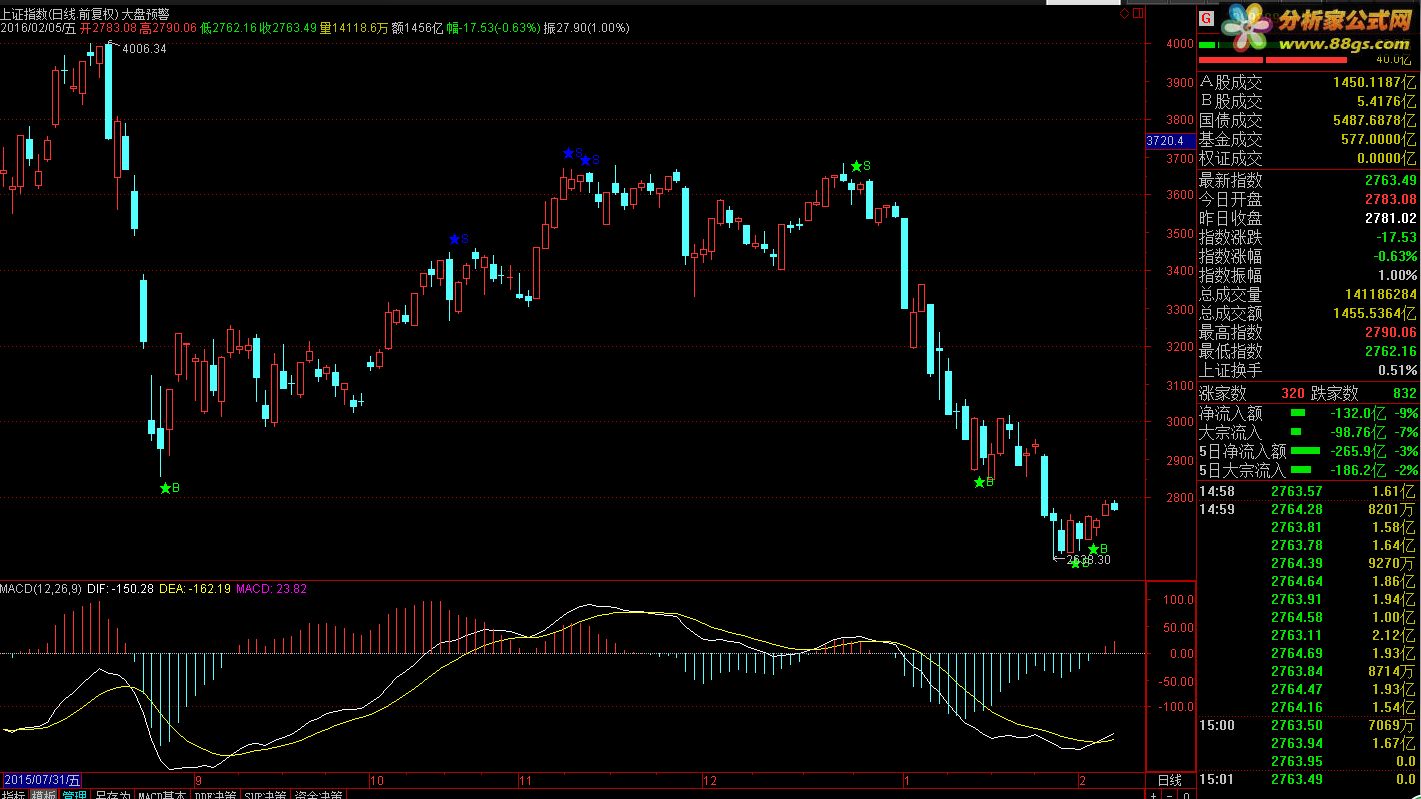Click the MACD(12,26,9) indicator label

[x=41, y=589]
